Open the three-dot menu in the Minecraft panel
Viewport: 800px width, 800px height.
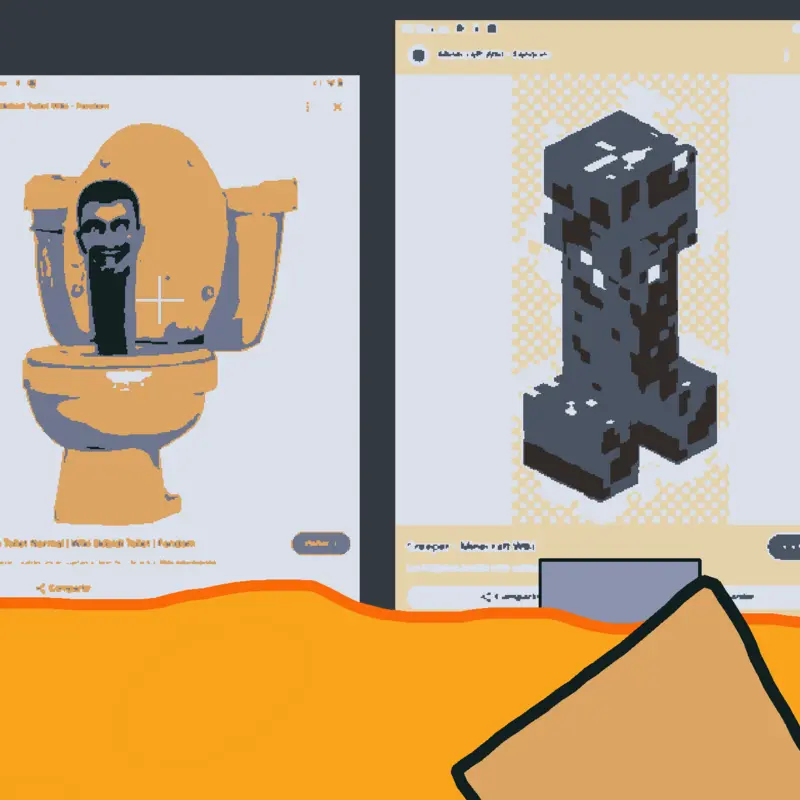tap(786, 55)
